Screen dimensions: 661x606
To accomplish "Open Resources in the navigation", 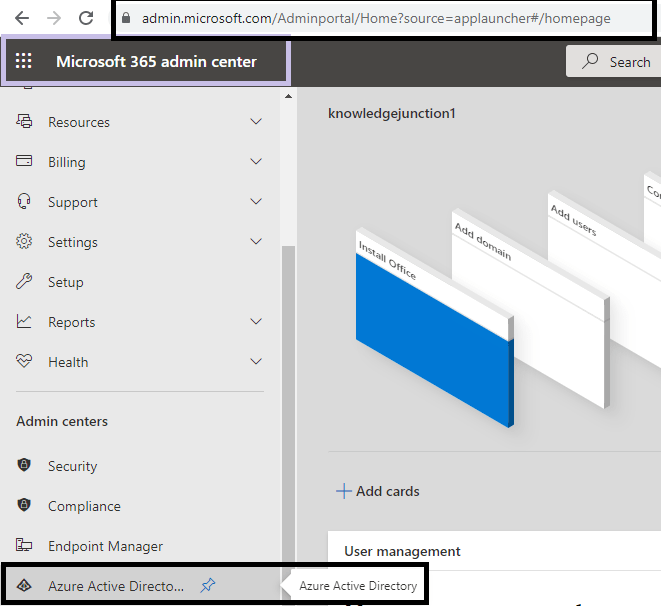I will click(140, 122).
